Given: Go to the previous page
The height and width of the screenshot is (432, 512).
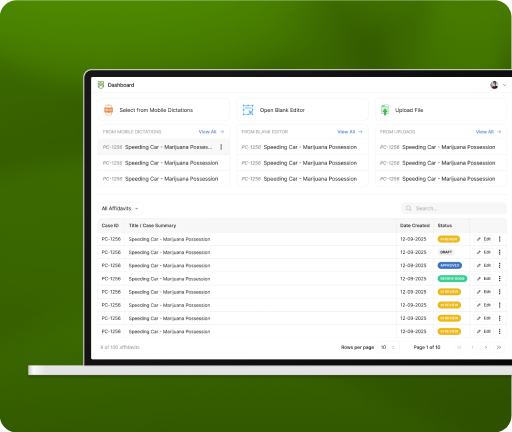Looking at the screenshot, I should [x=473, y=347].
